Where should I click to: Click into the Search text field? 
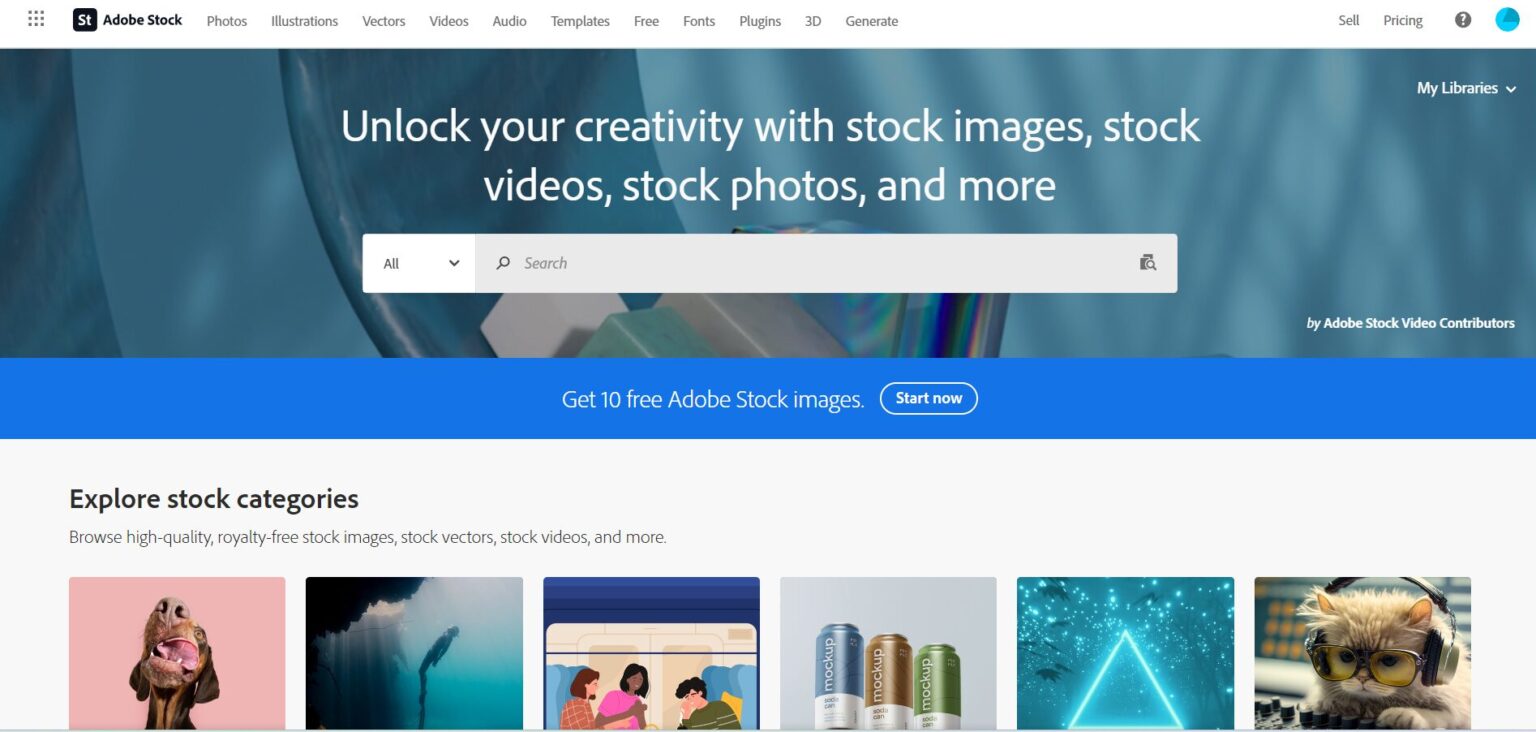pos(826,263)
